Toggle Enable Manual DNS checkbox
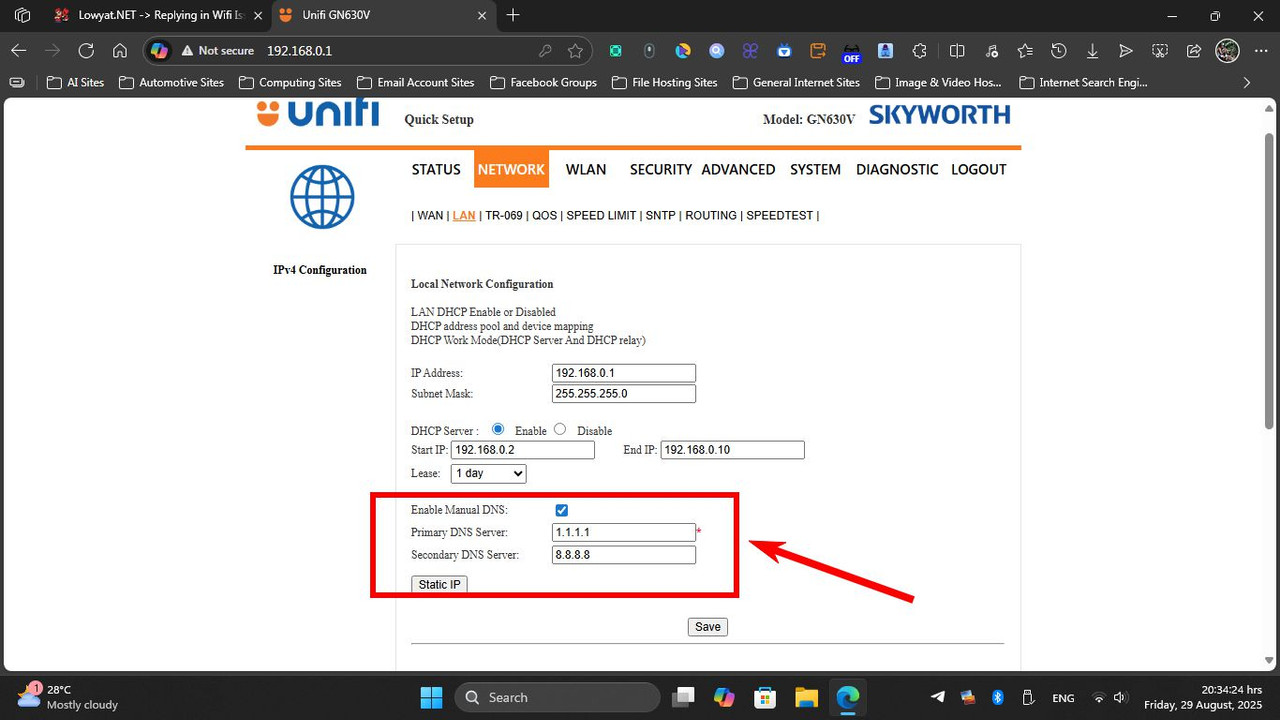 click(562, 510)
